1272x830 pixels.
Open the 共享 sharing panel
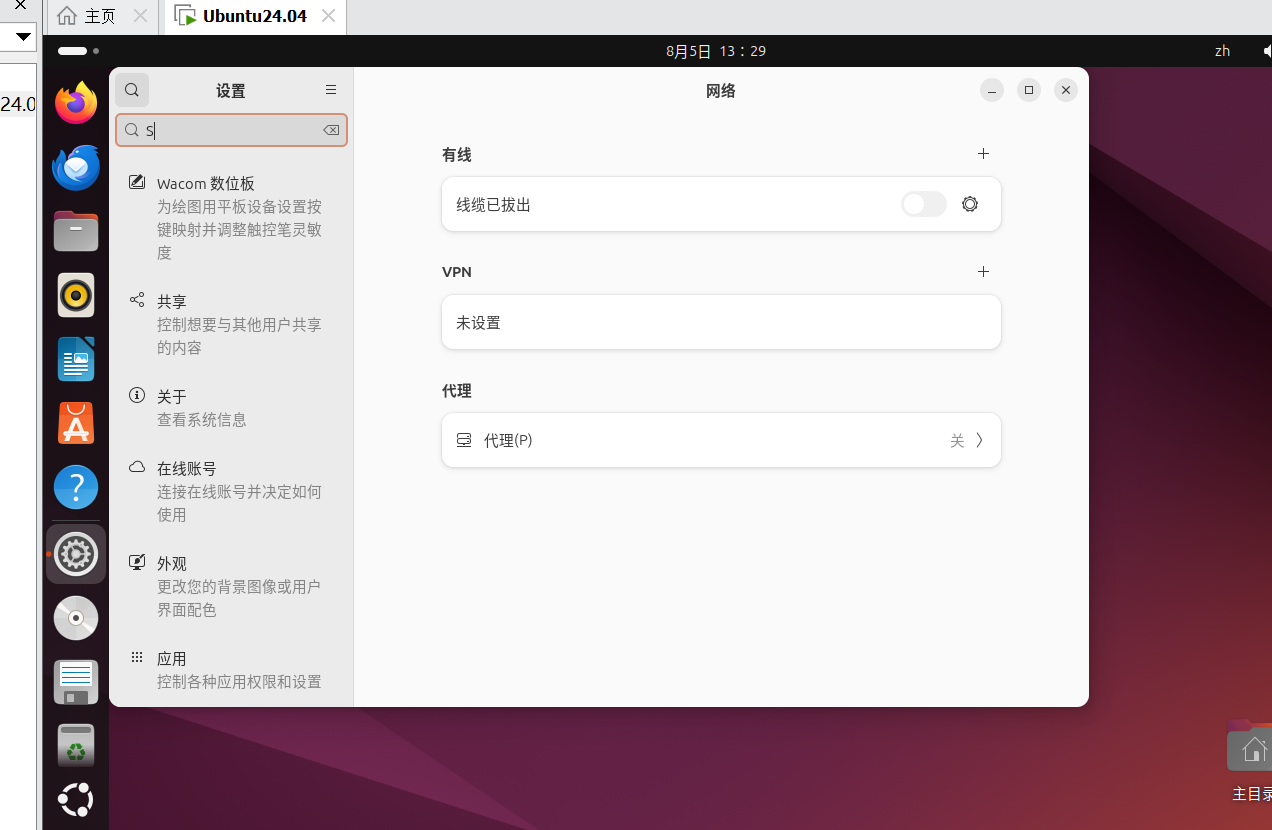(231, 324)
